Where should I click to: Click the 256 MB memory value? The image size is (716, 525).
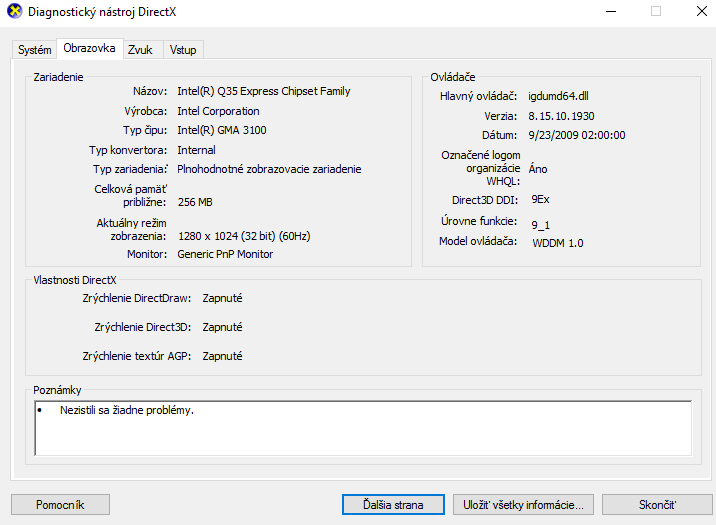coord(195,202)
